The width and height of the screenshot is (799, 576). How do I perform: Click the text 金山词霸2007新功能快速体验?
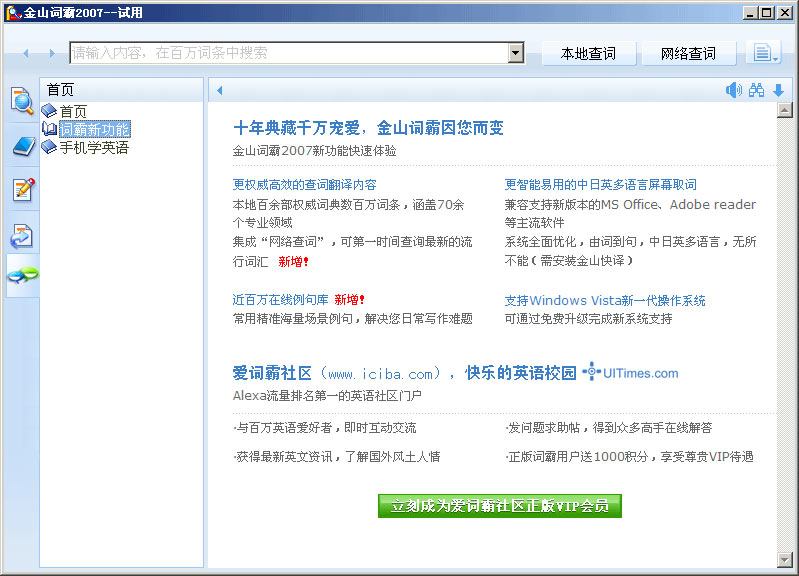314,151
